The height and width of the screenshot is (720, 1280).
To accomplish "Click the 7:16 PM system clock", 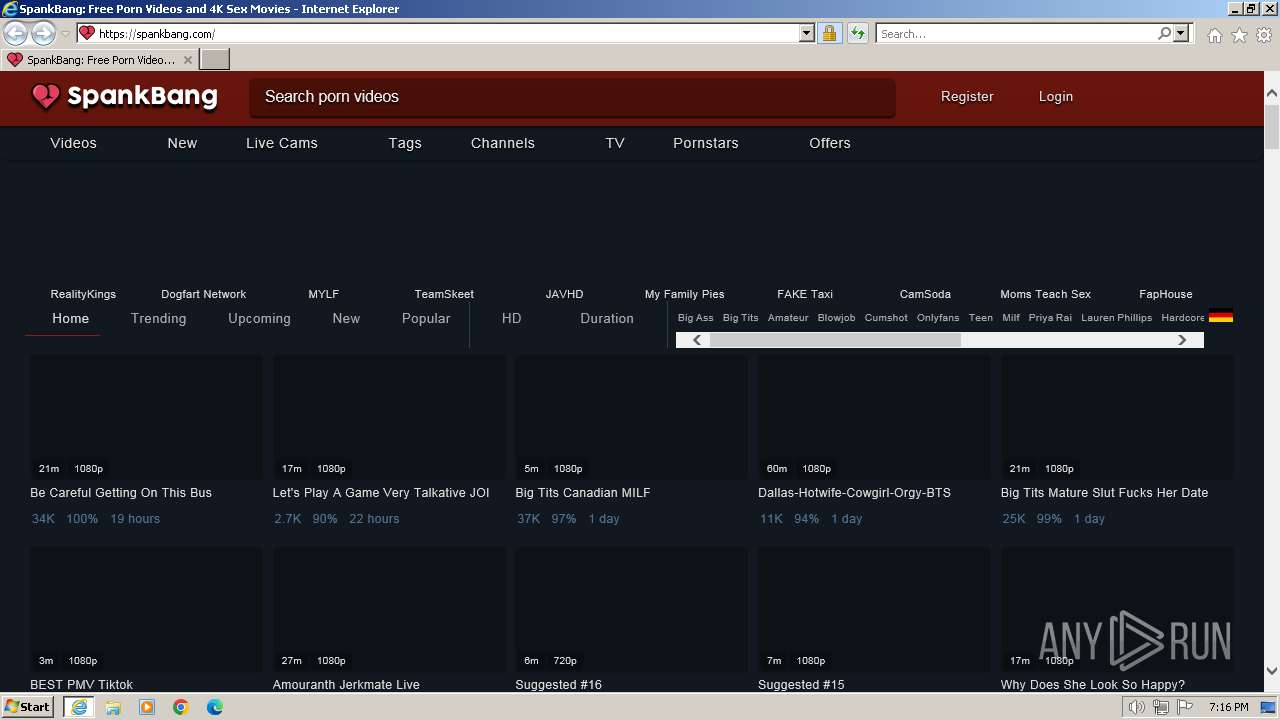I will (1228, 707).
